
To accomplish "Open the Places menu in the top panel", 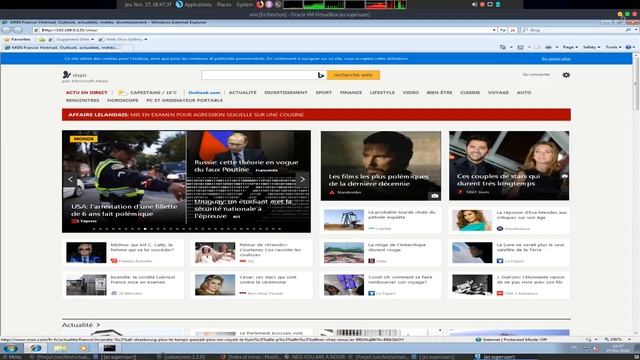I will point(224,4).
